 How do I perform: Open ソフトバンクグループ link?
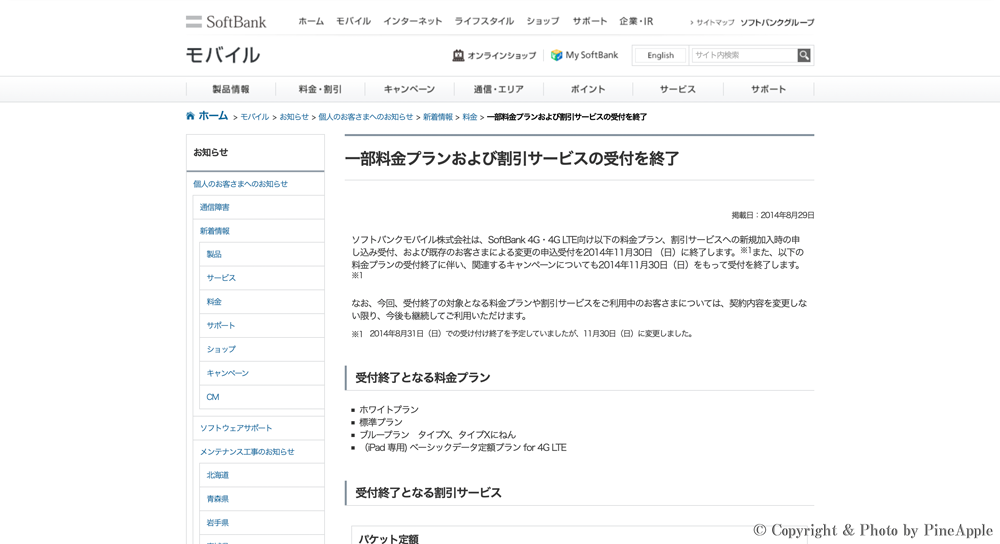click(777, 22)
